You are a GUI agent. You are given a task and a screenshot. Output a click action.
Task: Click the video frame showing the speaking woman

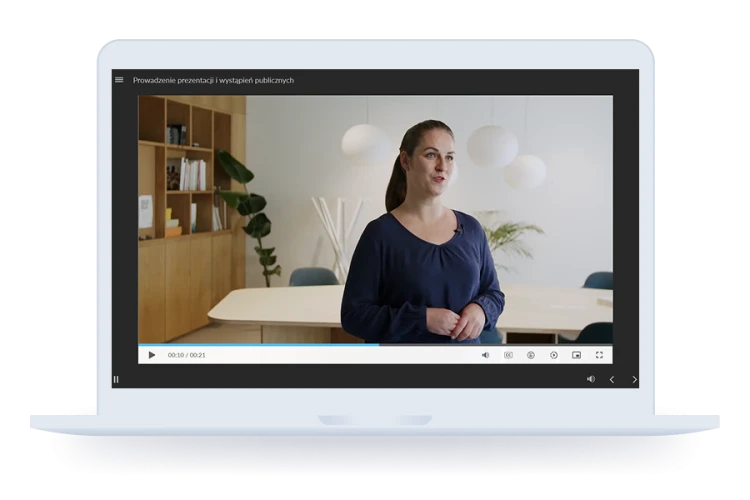tap(375, 220)
